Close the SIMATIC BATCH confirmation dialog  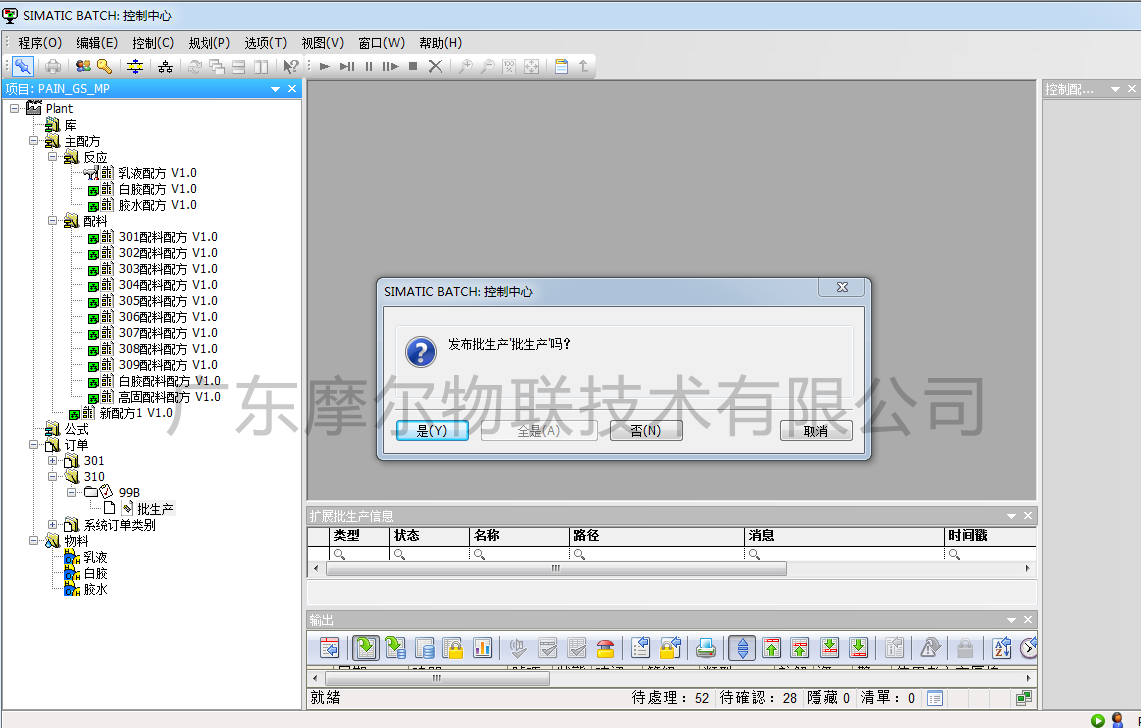842,288
